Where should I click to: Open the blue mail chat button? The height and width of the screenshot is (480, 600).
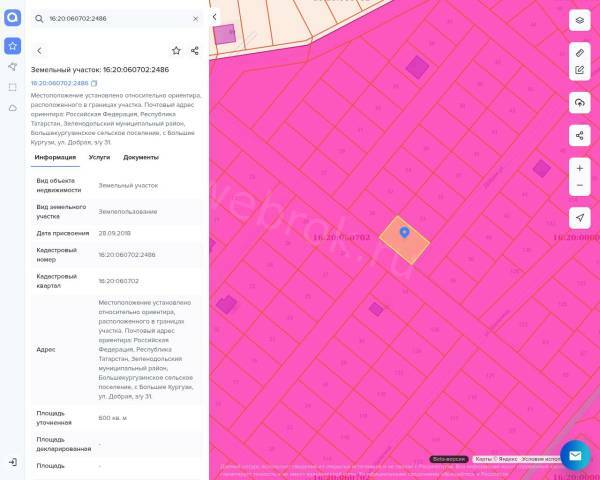(575, 456)
